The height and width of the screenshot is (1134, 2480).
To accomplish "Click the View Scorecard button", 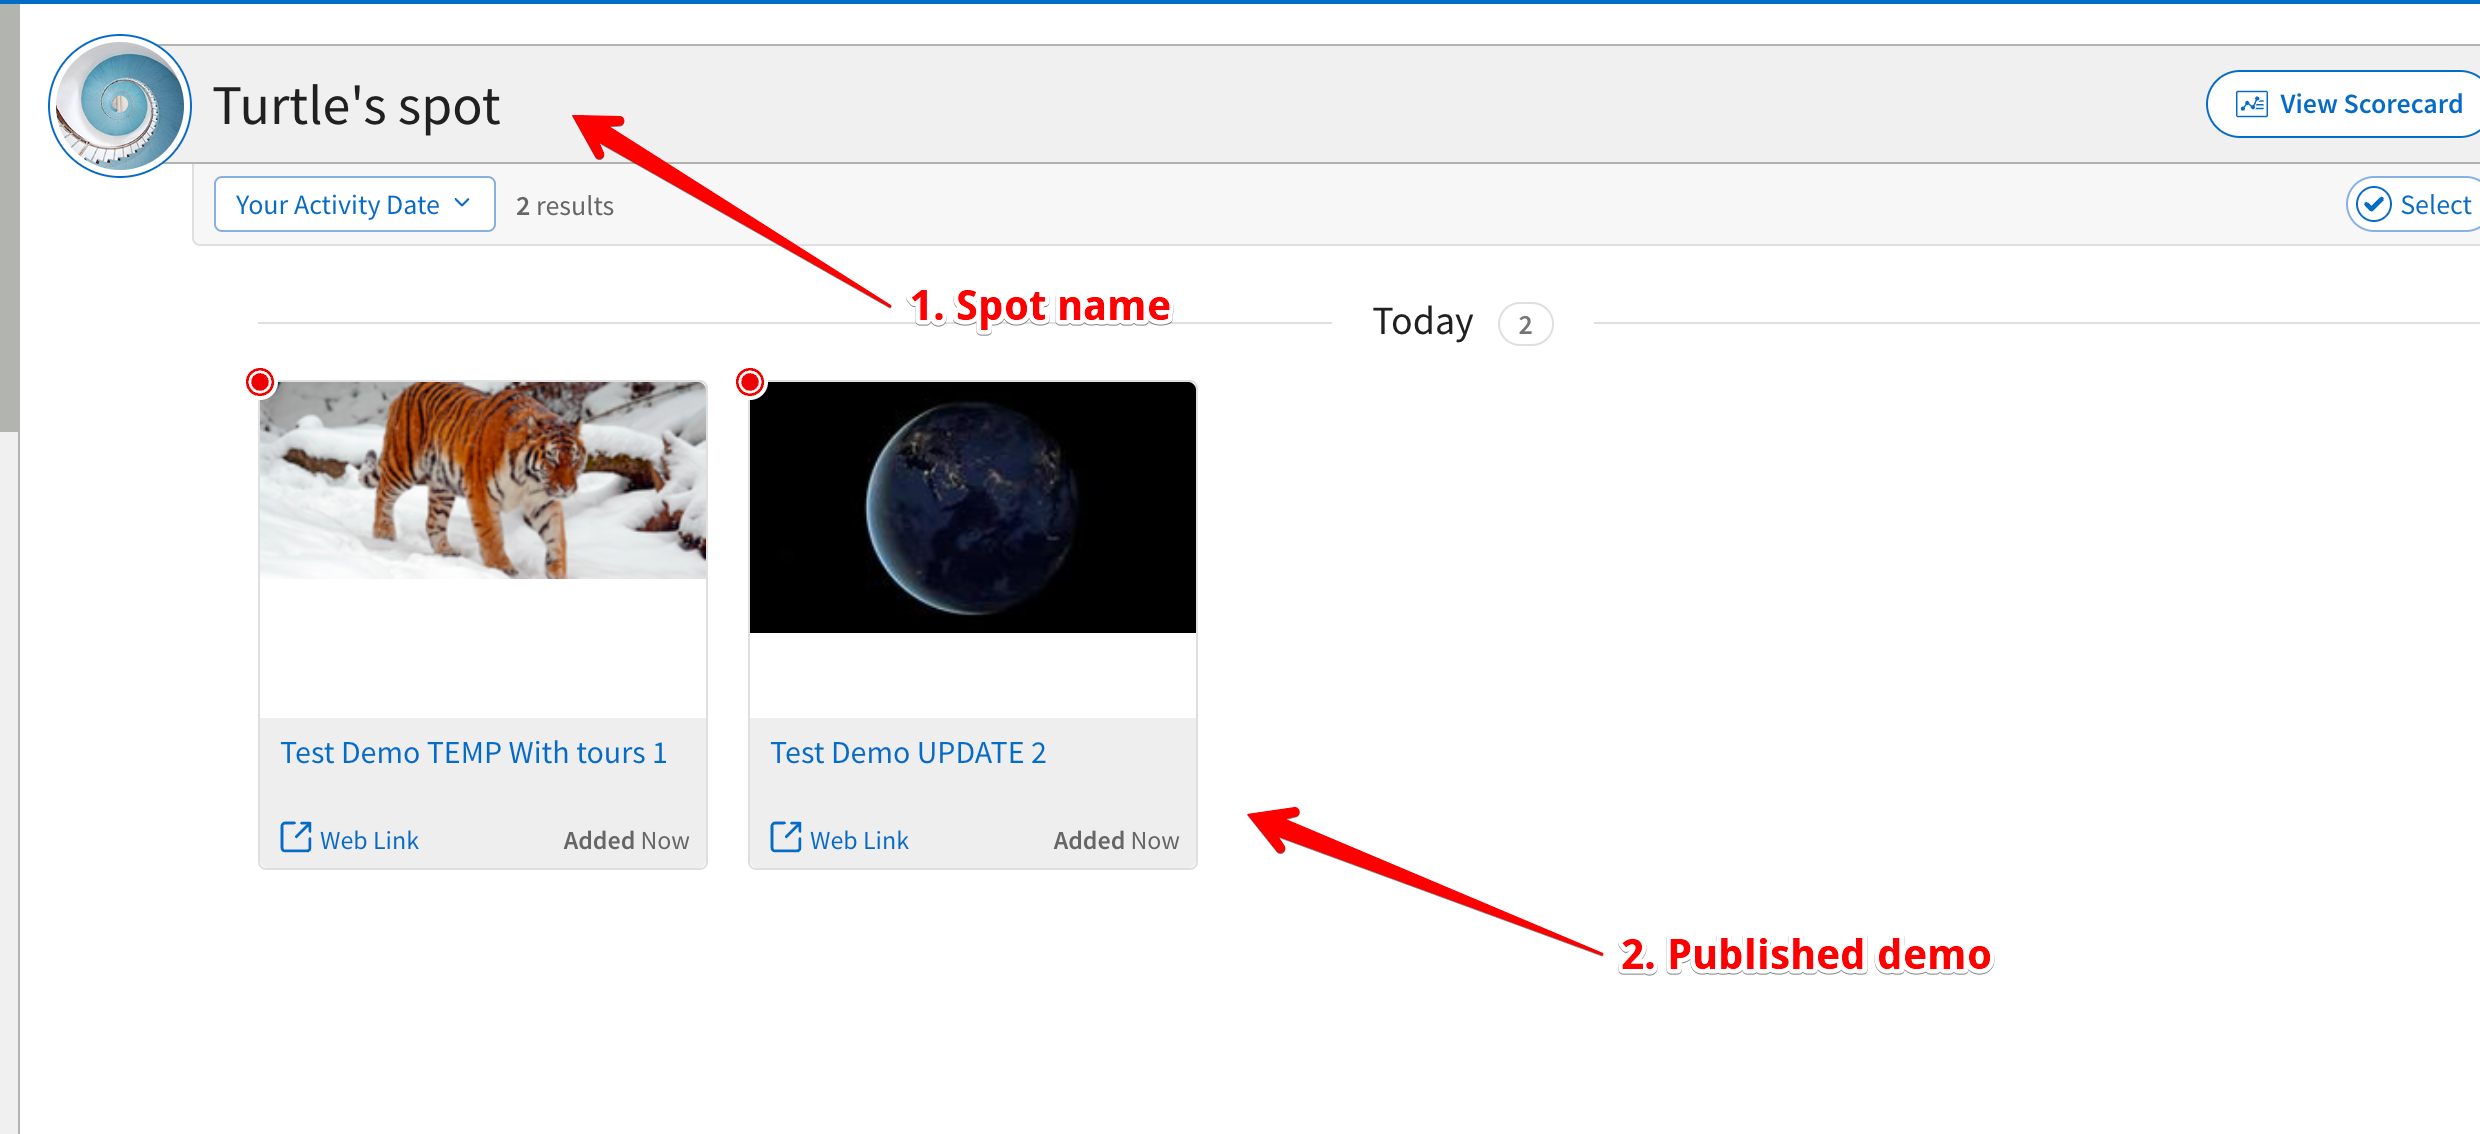I will point(2346,104).
